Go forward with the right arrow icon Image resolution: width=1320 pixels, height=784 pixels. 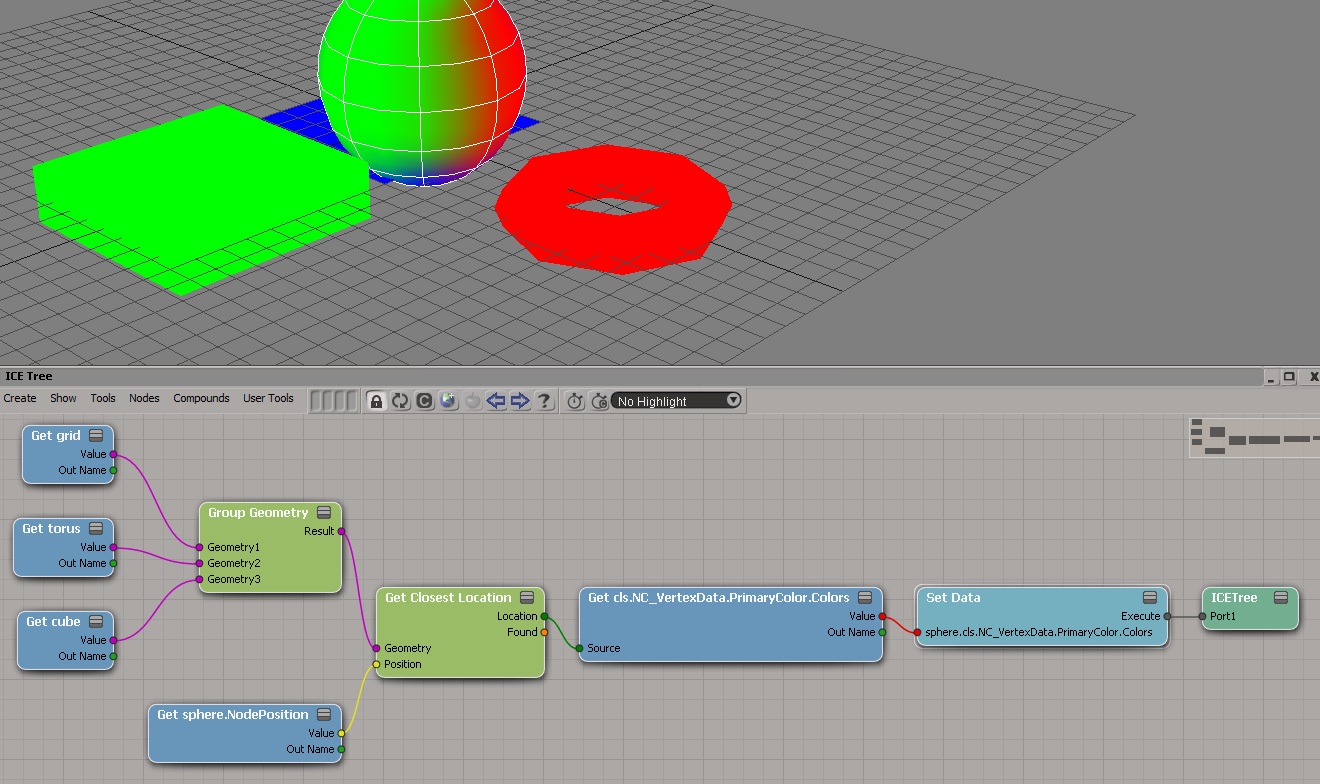point(520,401)
